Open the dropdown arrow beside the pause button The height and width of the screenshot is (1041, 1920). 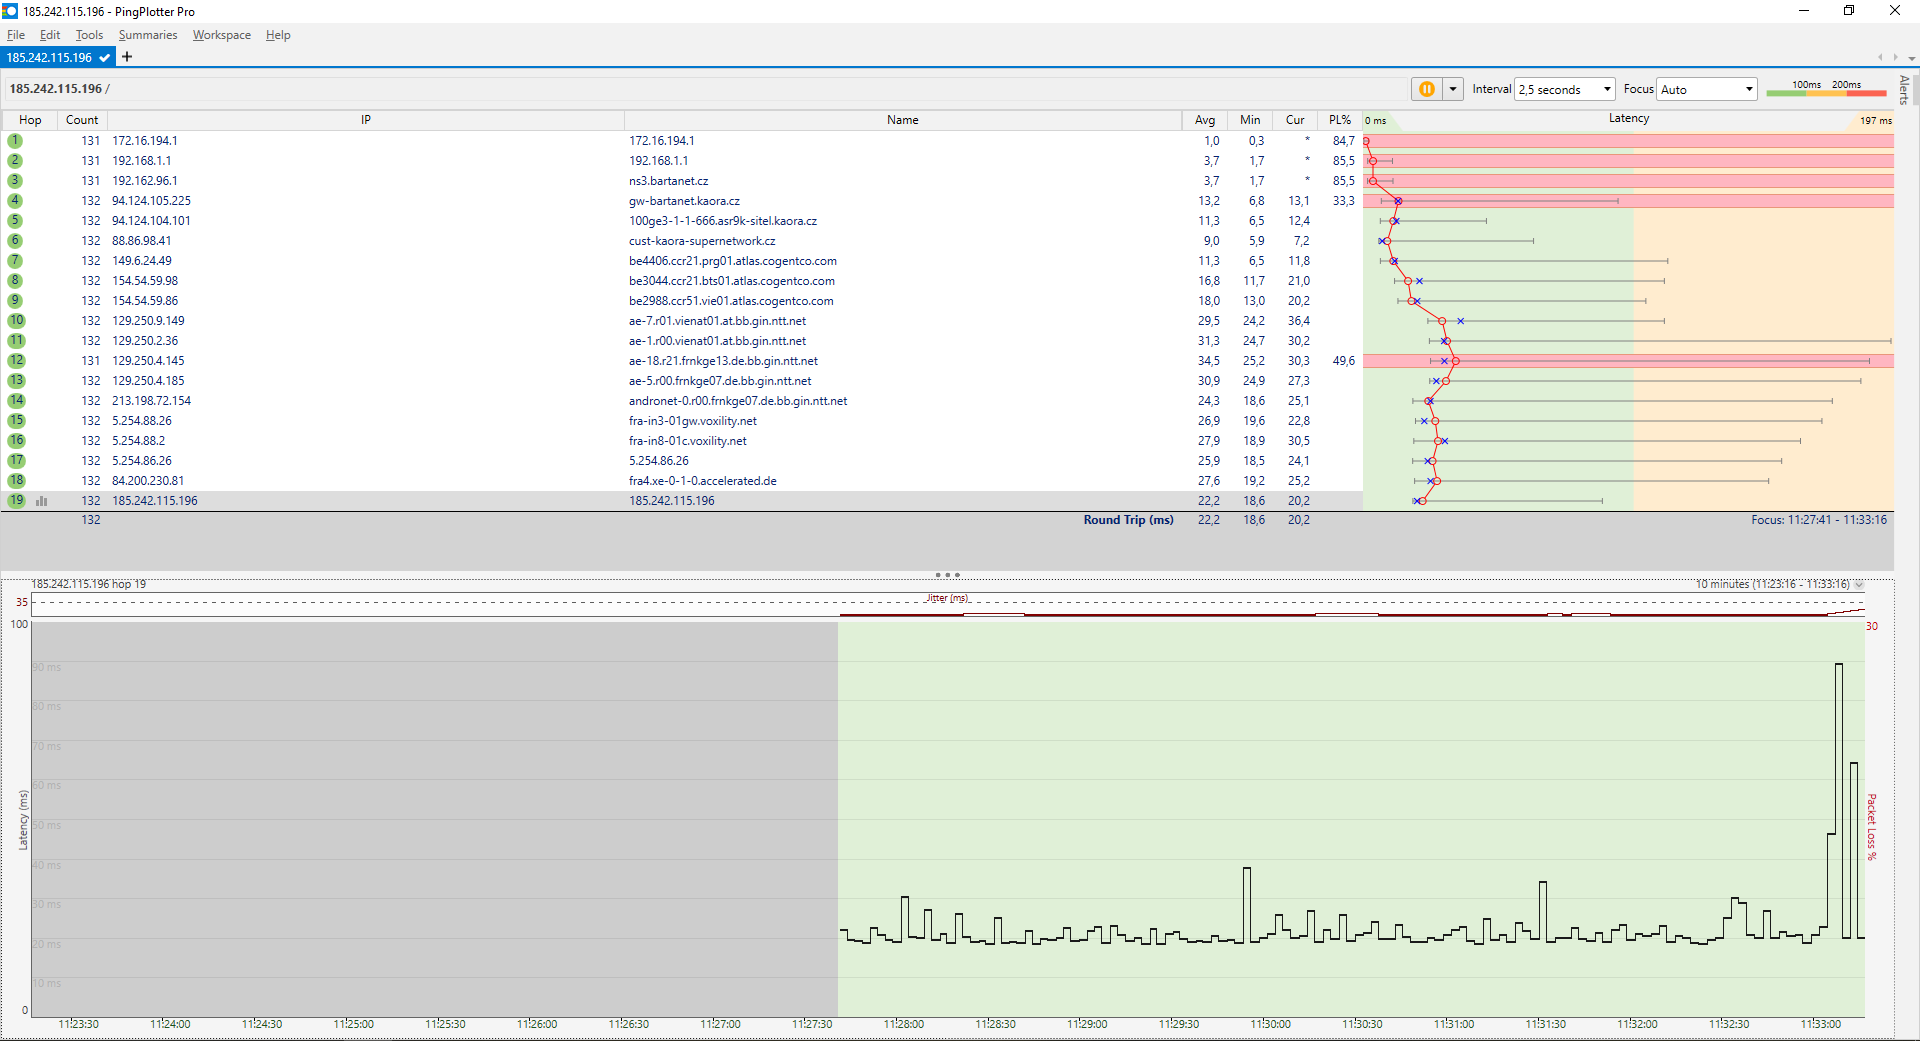coord(1453,89)
